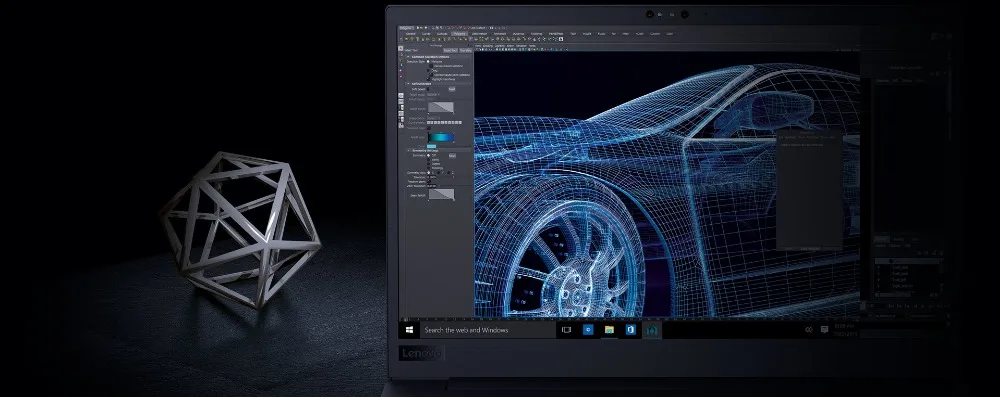This screenshot has width=1000, height=397.
Task: Click the Seam falloff curve graph
Action: 441,194
